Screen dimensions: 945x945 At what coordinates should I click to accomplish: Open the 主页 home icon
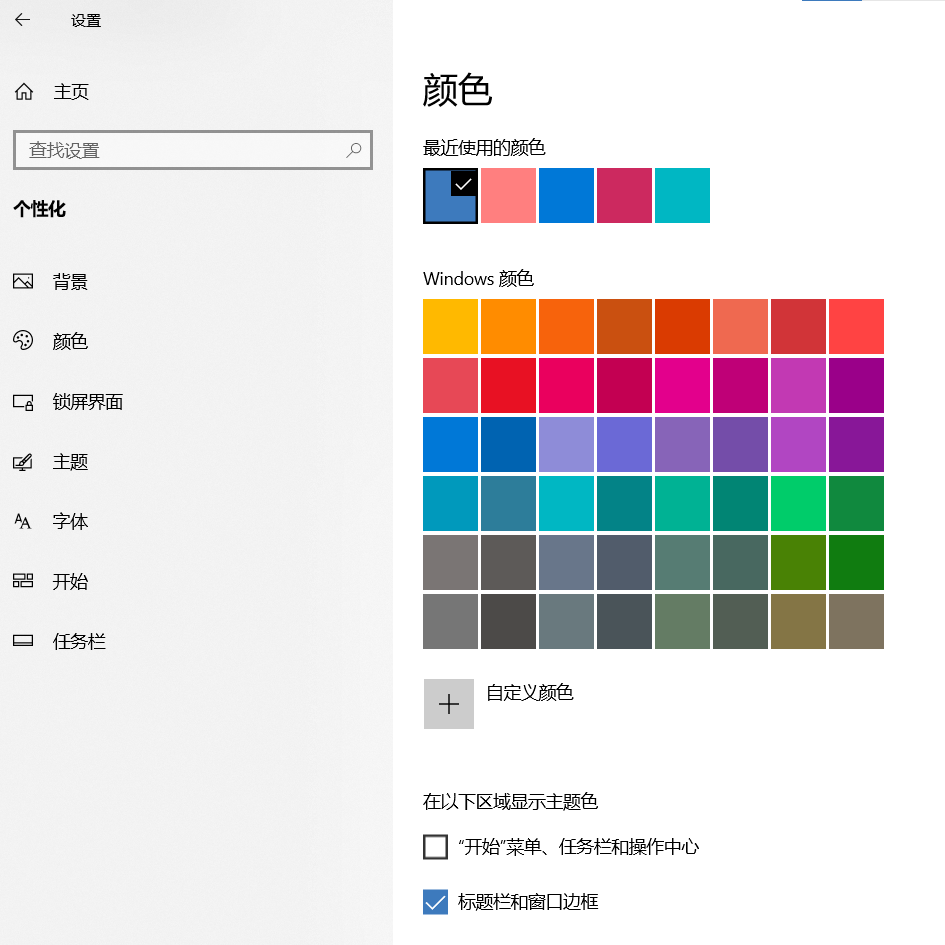(24, 92)
